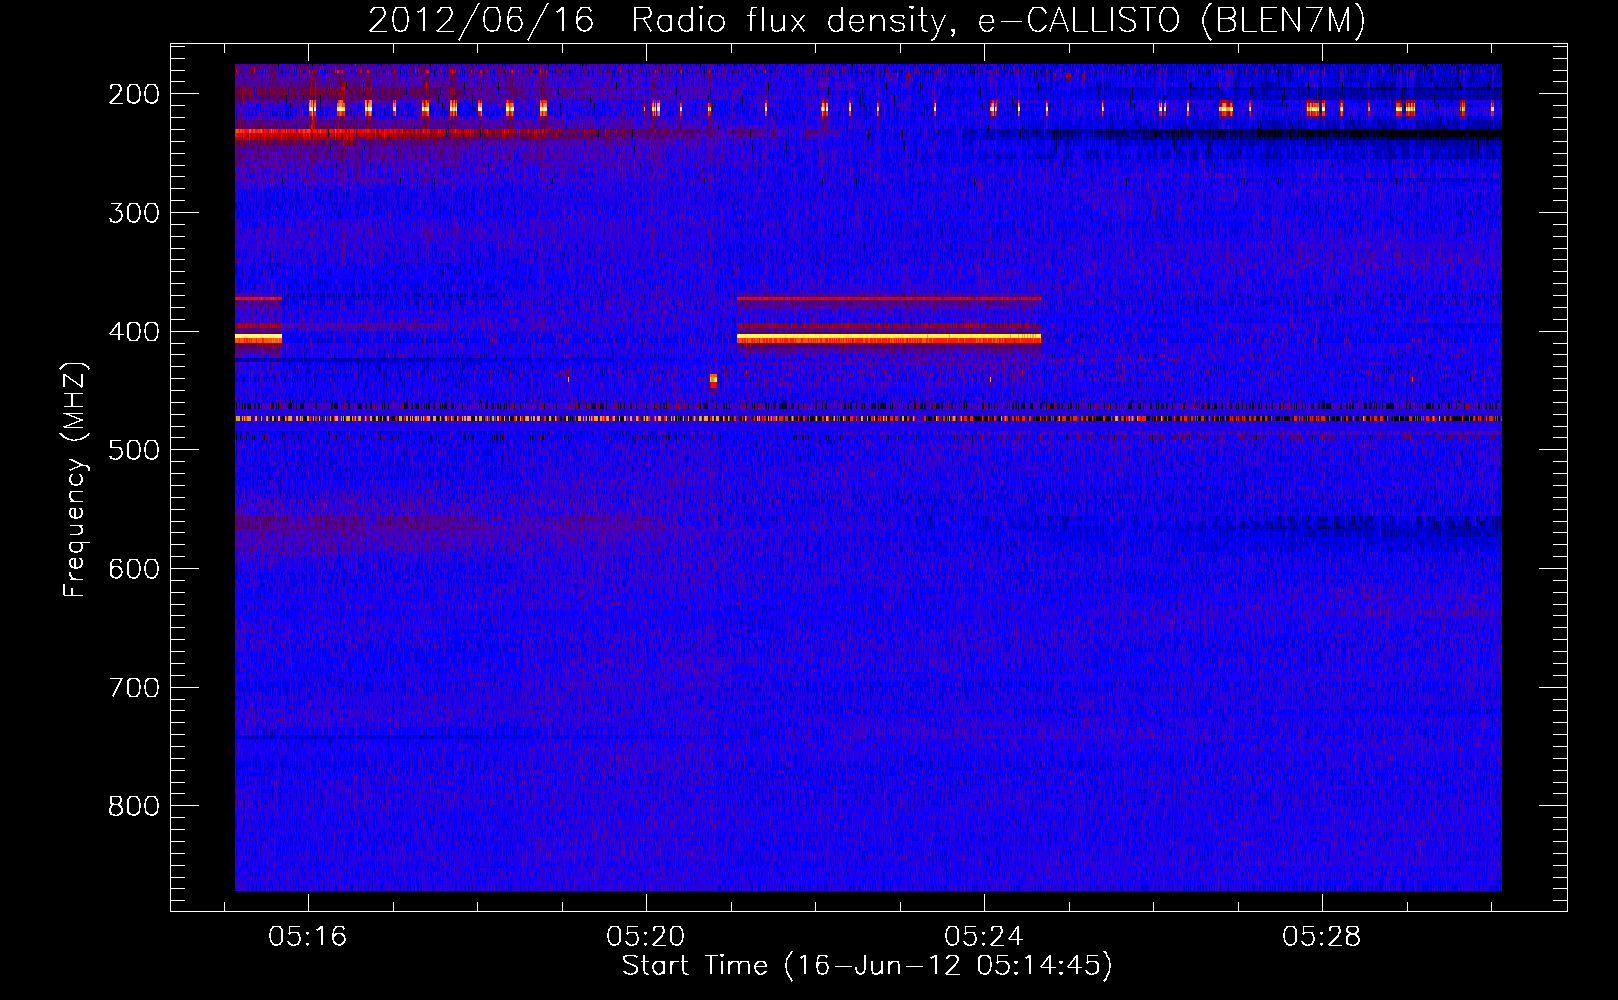Click the plot title with date 2012/06/16
The width and height of the screenshot is (1618, 1000).
[867, 20]
